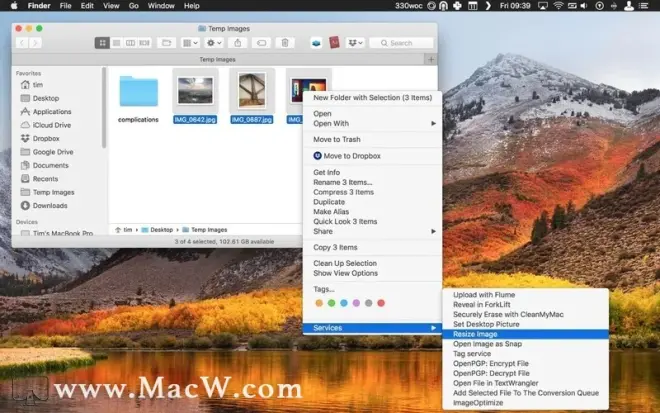
Task: Click the New Folder toolbar icon
Action: 167,43
